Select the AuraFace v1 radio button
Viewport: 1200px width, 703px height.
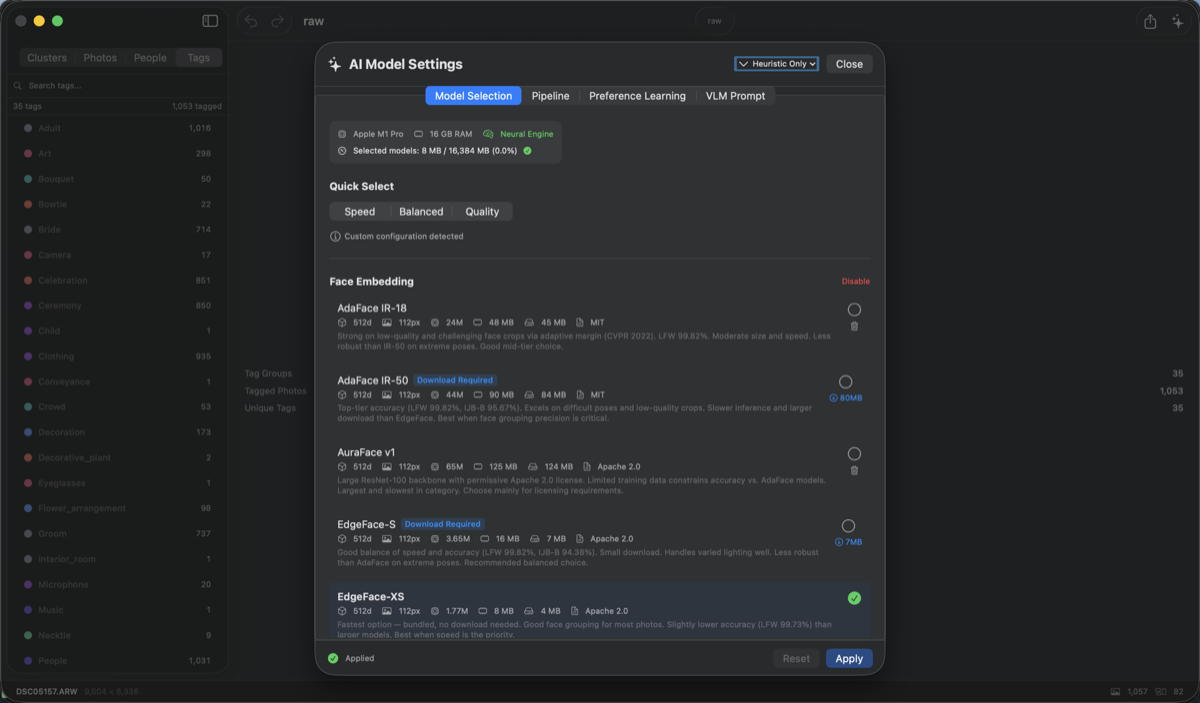pos(854,454)
